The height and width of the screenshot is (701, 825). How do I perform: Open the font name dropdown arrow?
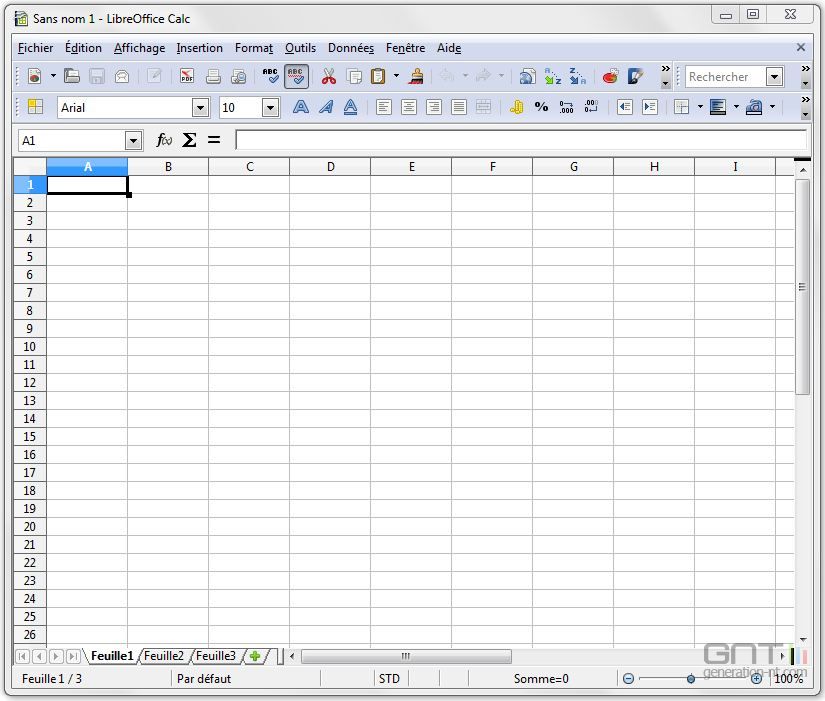(x=200, y=108)
